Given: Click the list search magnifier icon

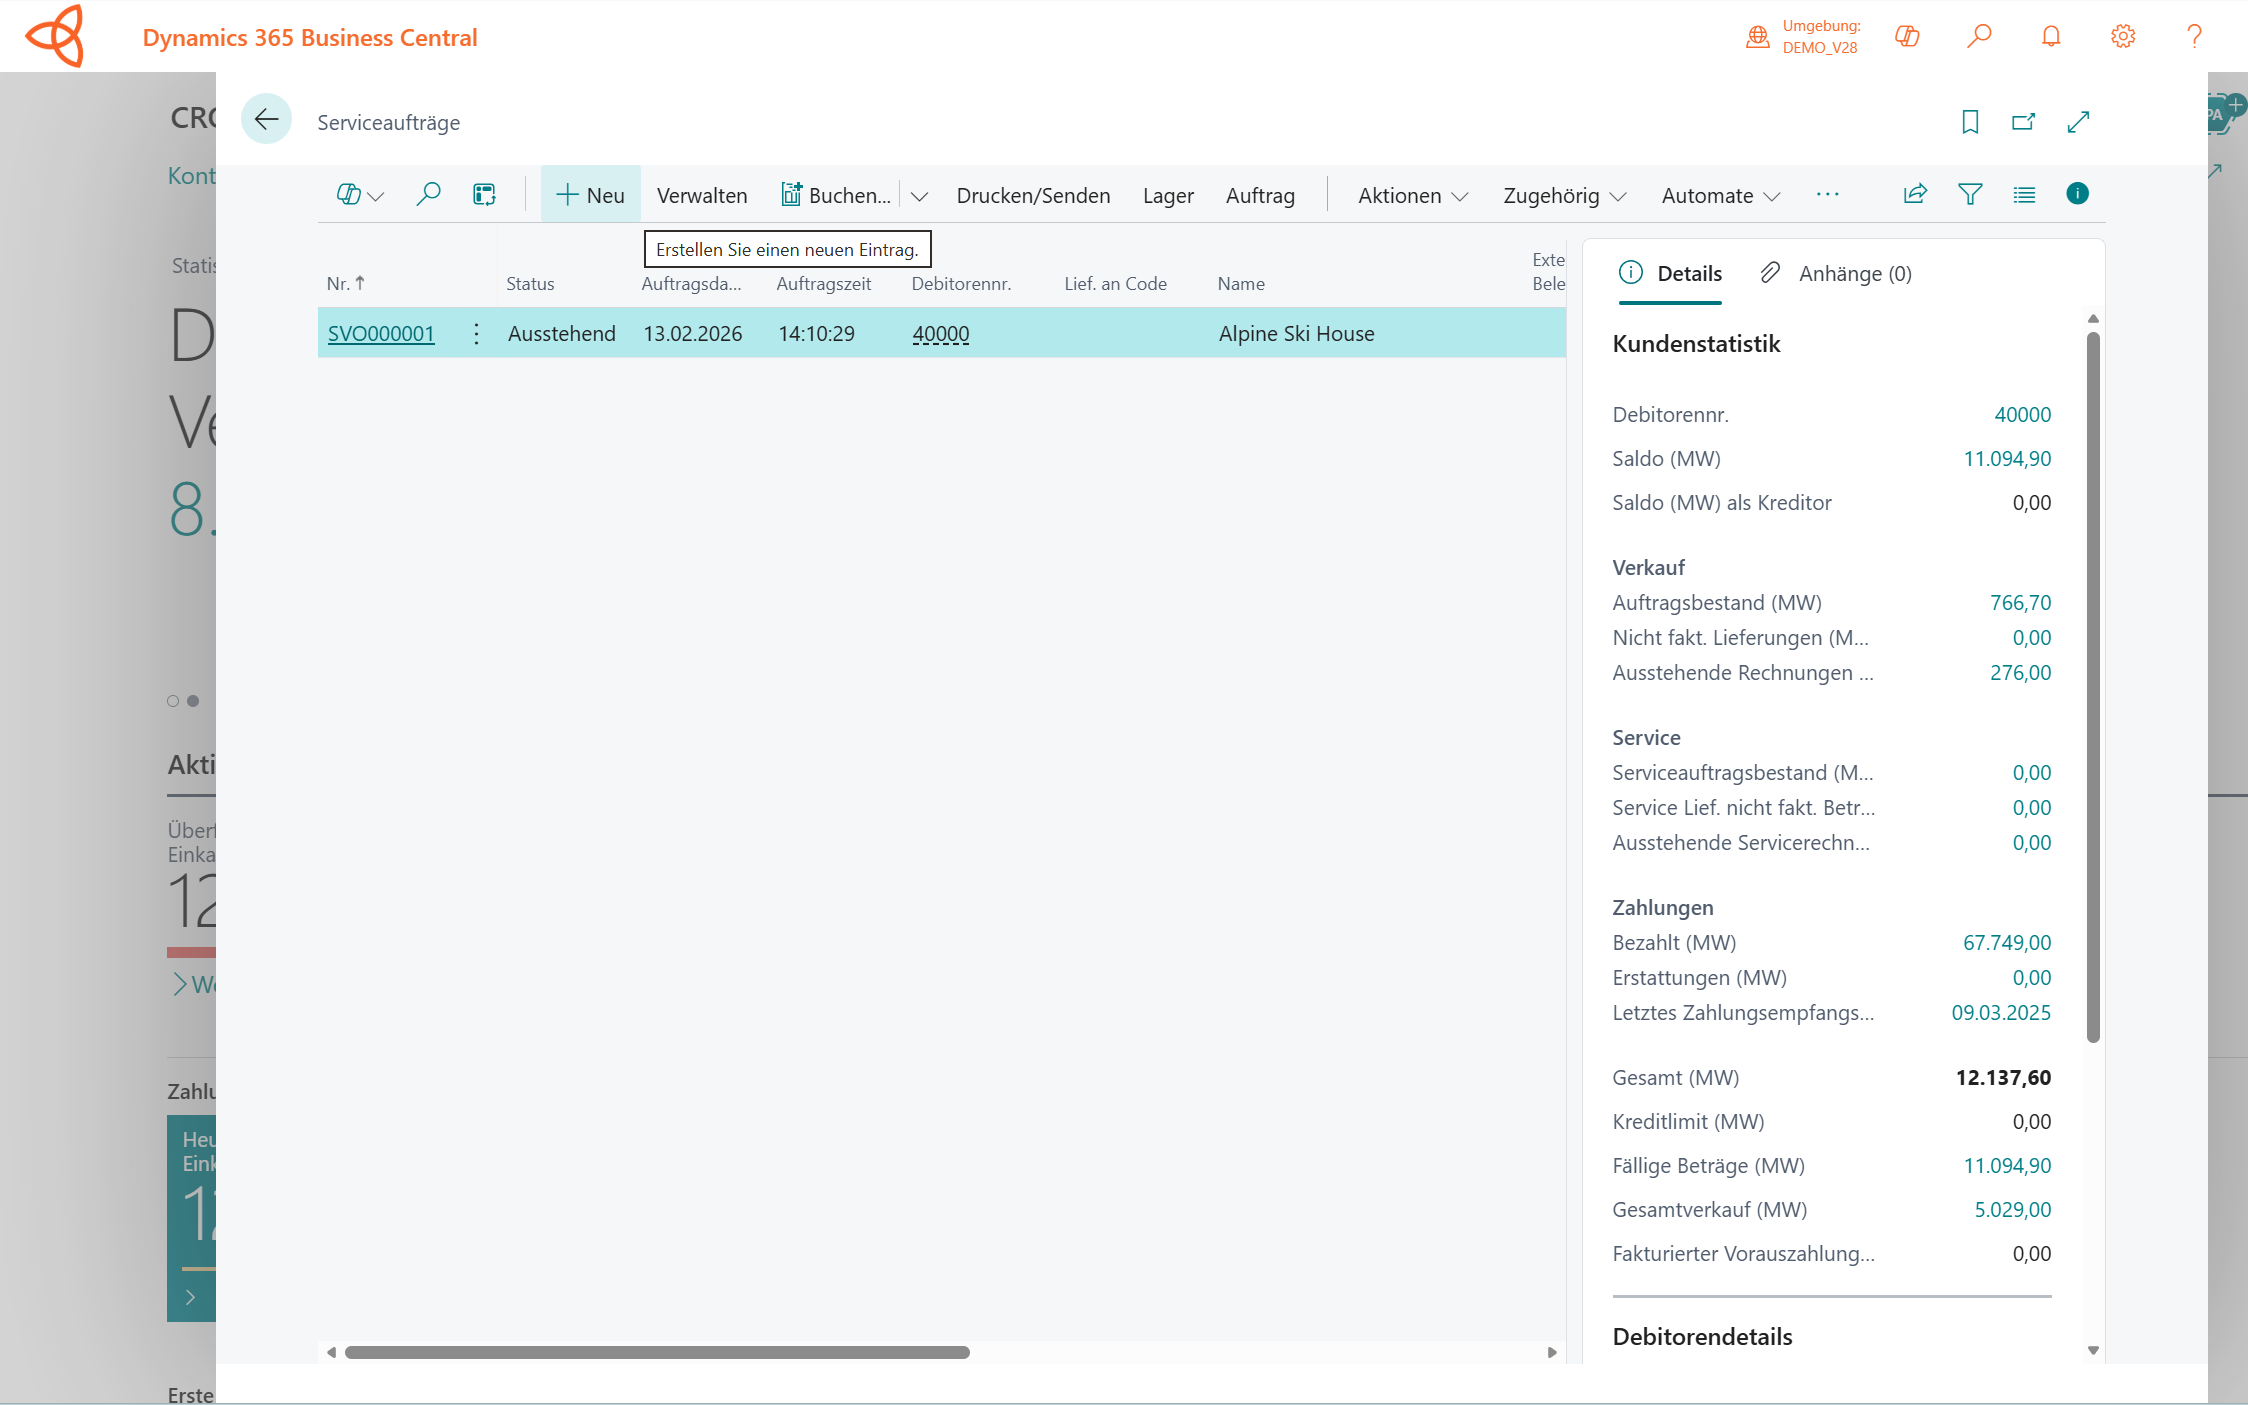Looking at the screenshot, I should coord(428,194).
